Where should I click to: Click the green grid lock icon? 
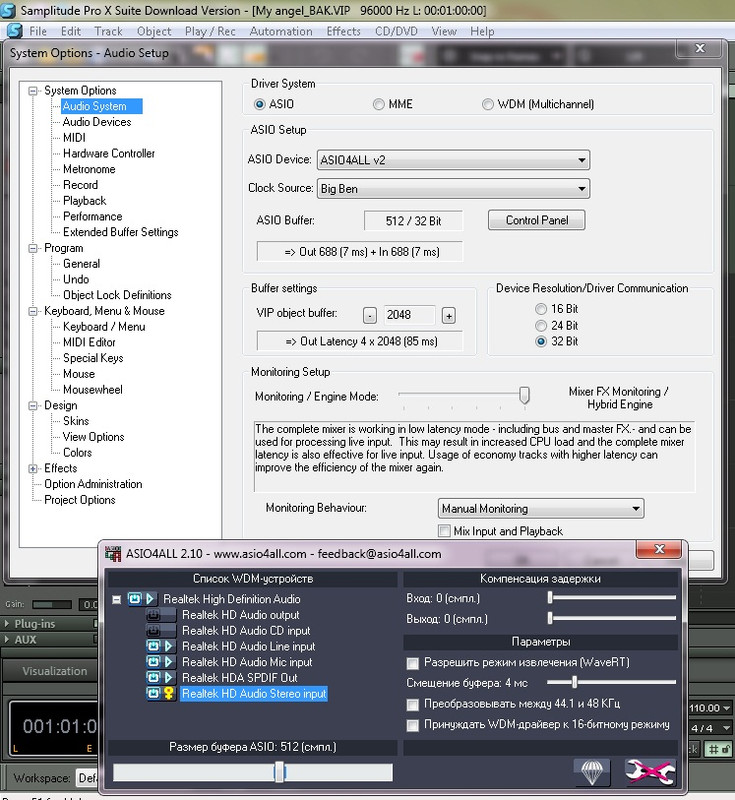[x=719, y=749]
